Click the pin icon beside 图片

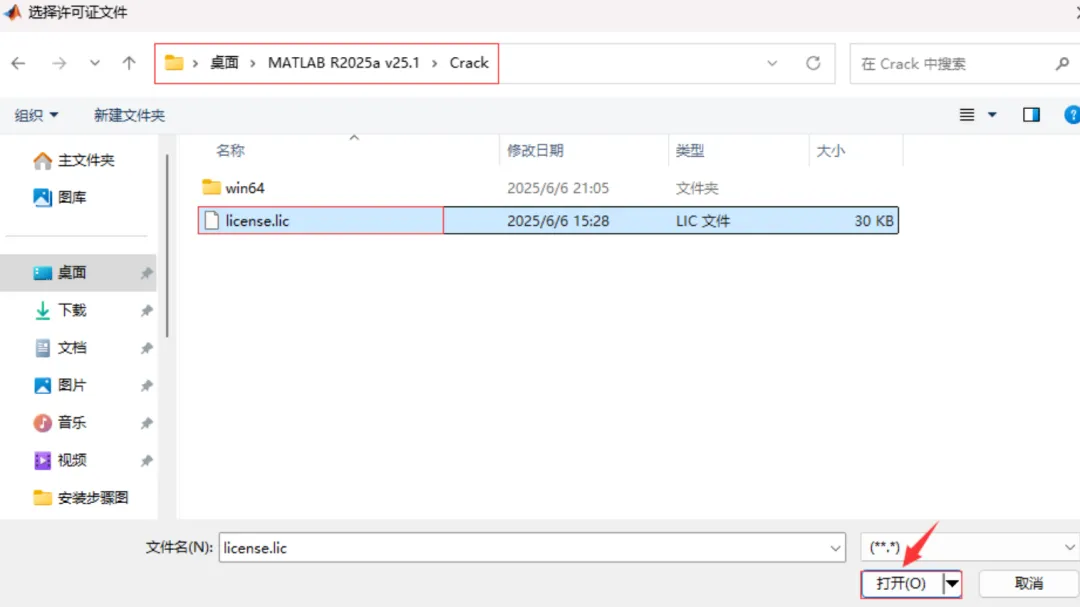coord(146,386)
